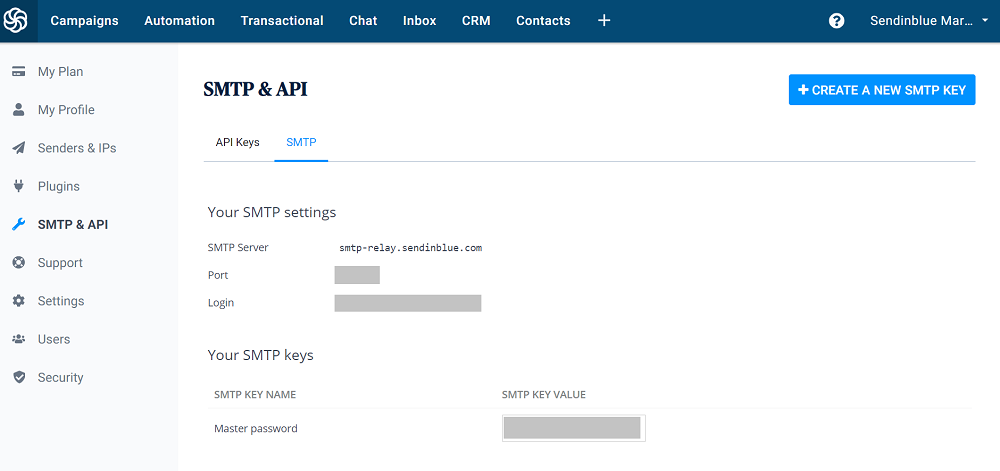Click the Senders & IPs paper plane icon
Image resolution: width=1000 pixels, height=471 pixels.
(x=18, y=148)
